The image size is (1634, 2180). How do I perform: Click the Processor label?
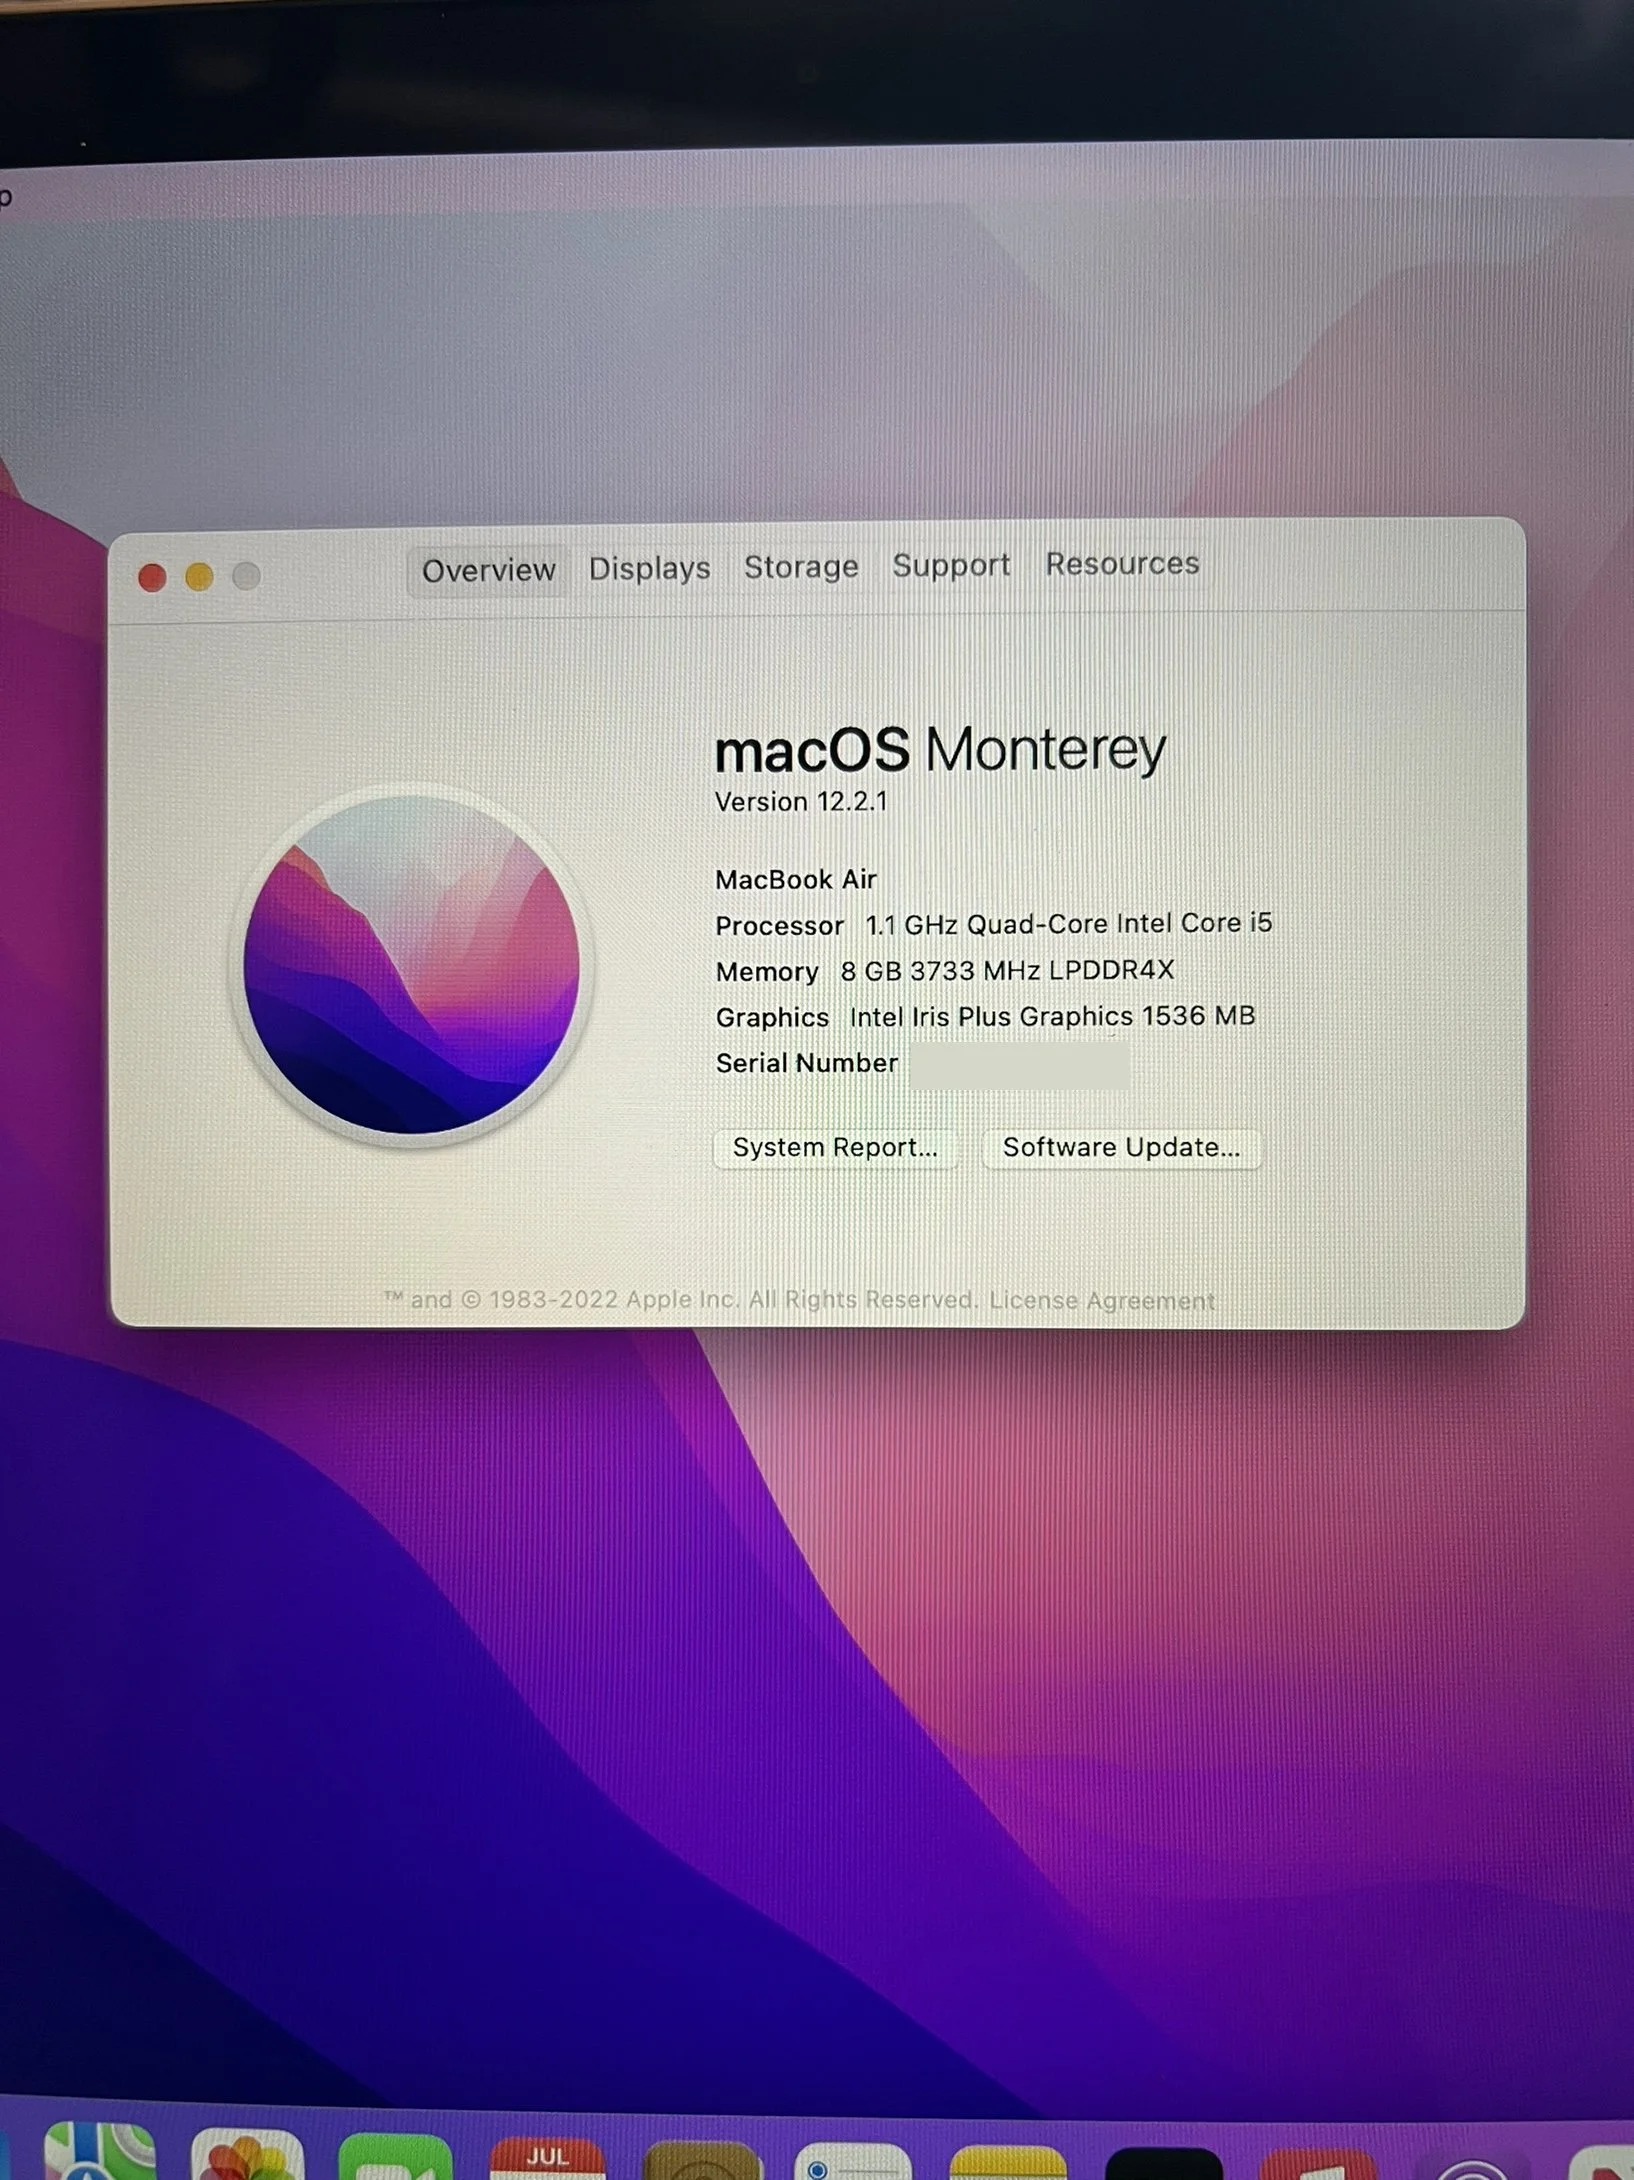tap(779, 925)
